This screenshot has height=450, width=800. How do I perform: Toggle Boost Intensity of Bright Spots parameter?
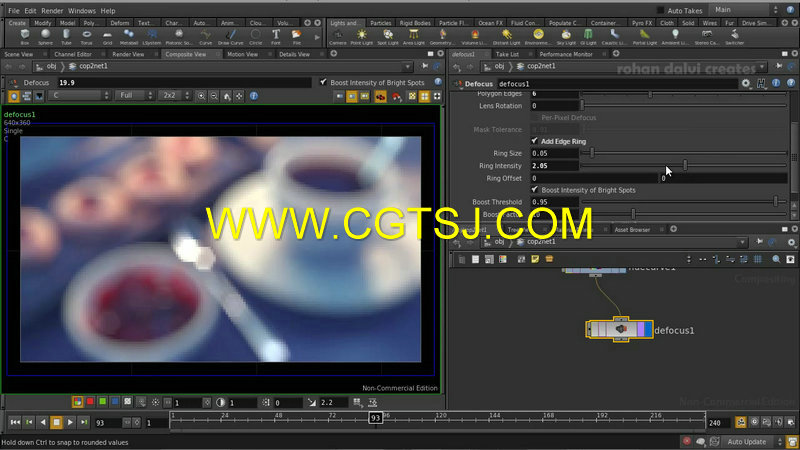534,189
